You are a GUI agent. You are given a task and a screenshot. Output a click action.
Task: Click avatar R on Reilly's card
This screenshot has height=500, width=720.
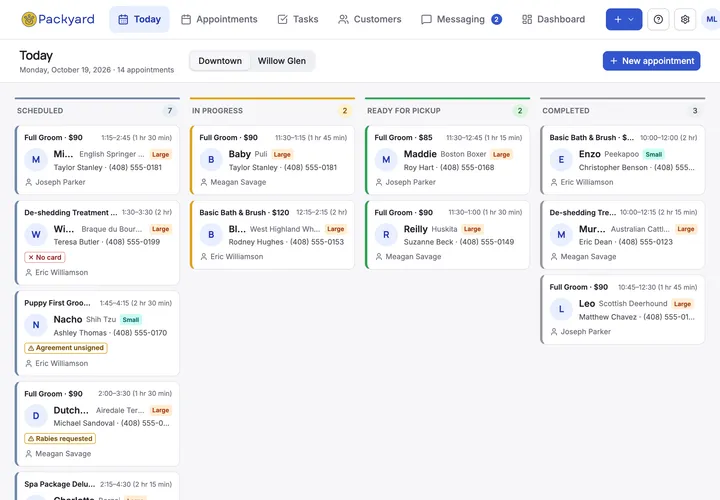[386, 235]
